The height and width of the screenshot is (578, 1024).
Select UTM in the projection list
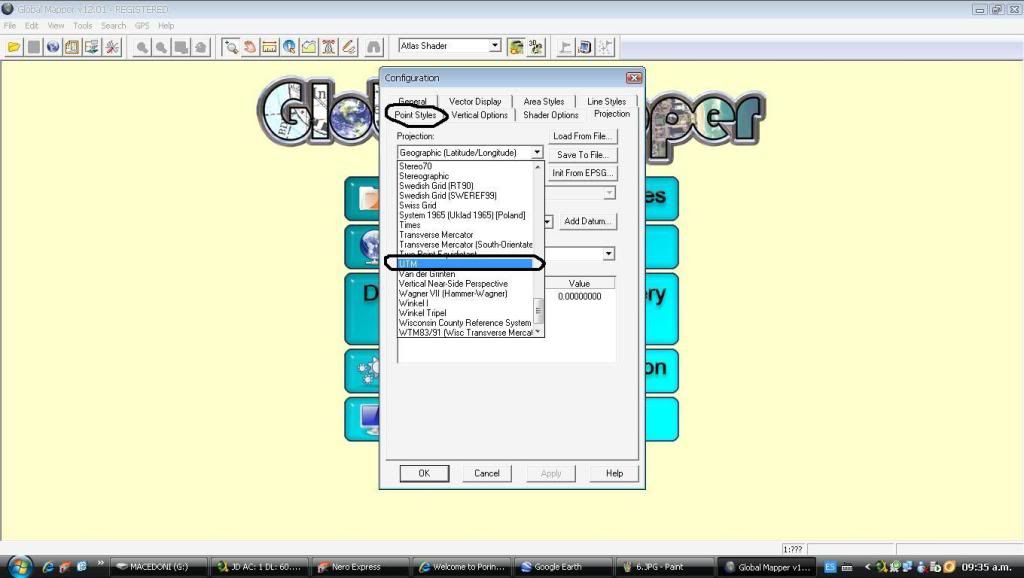(465, 264)
